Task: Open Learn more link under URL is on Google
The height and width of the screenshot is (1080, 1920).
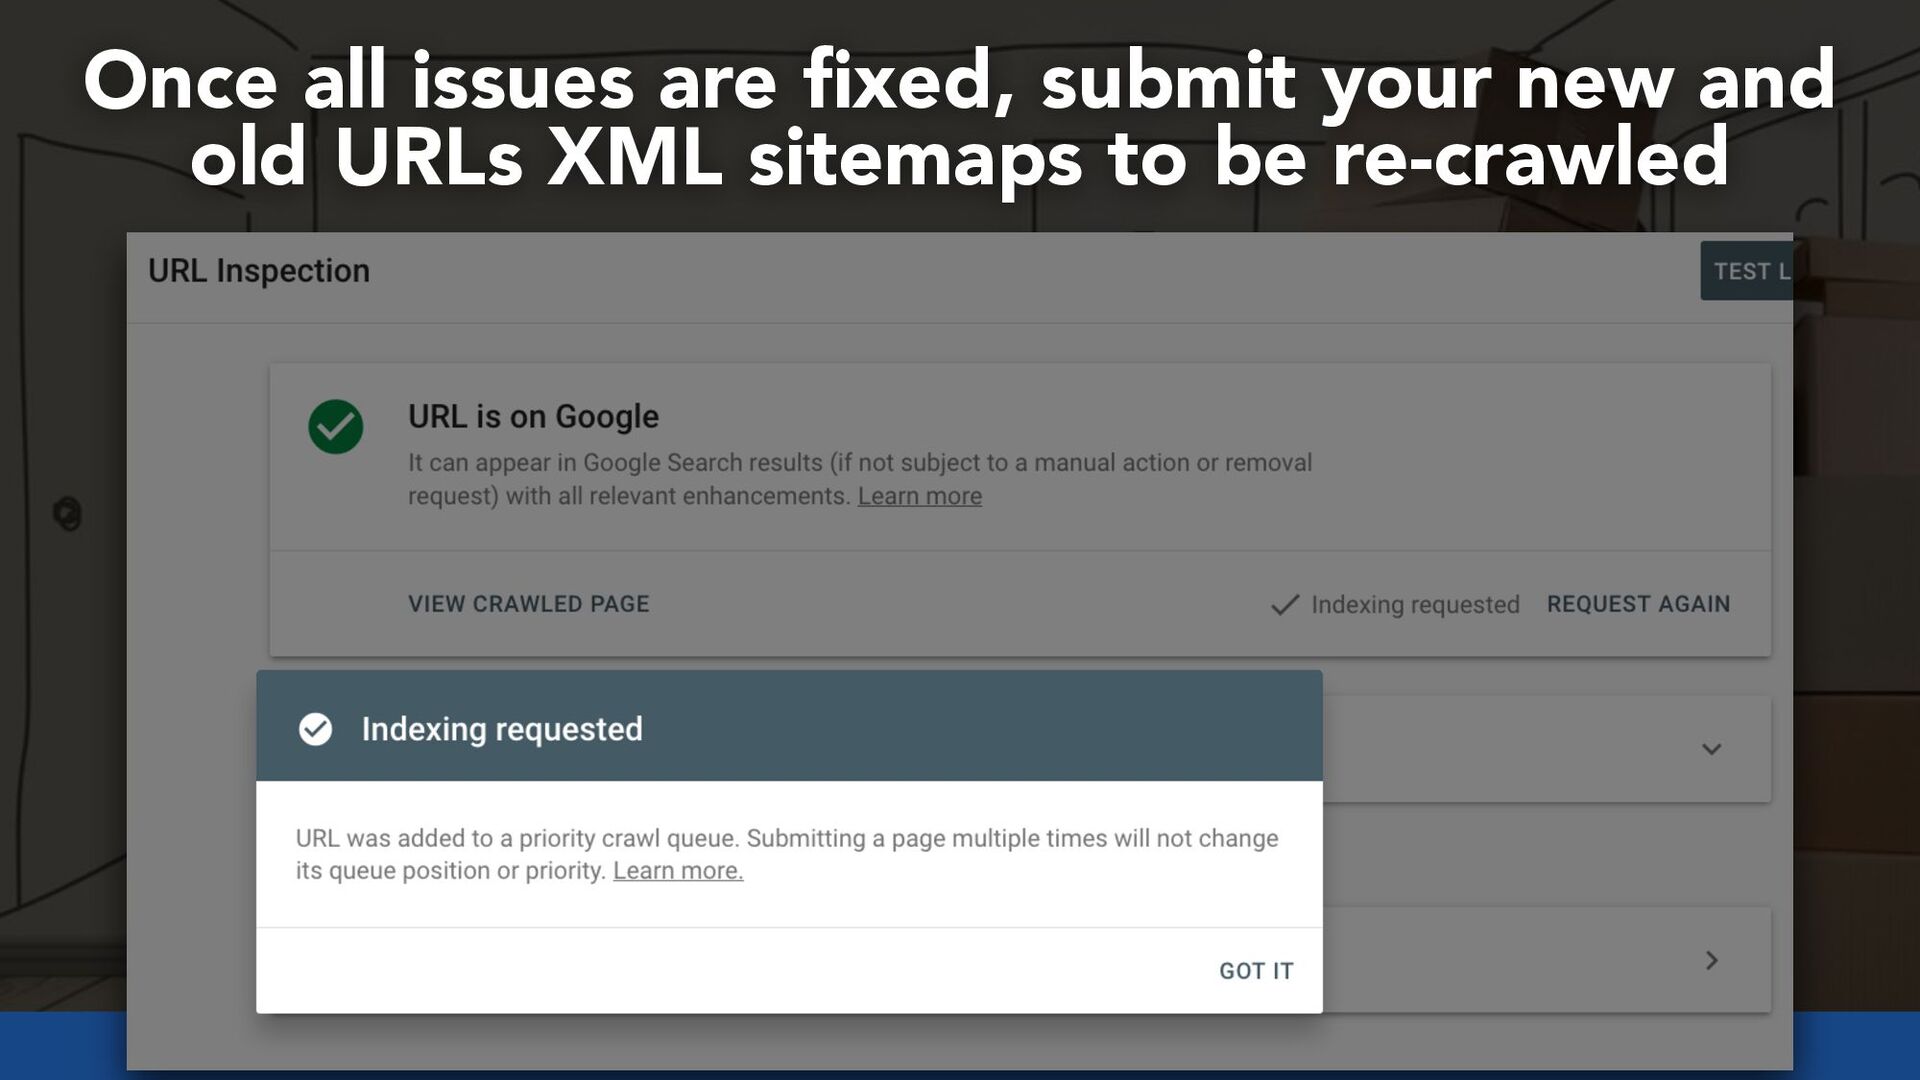Action: click(x=920, y=496)
